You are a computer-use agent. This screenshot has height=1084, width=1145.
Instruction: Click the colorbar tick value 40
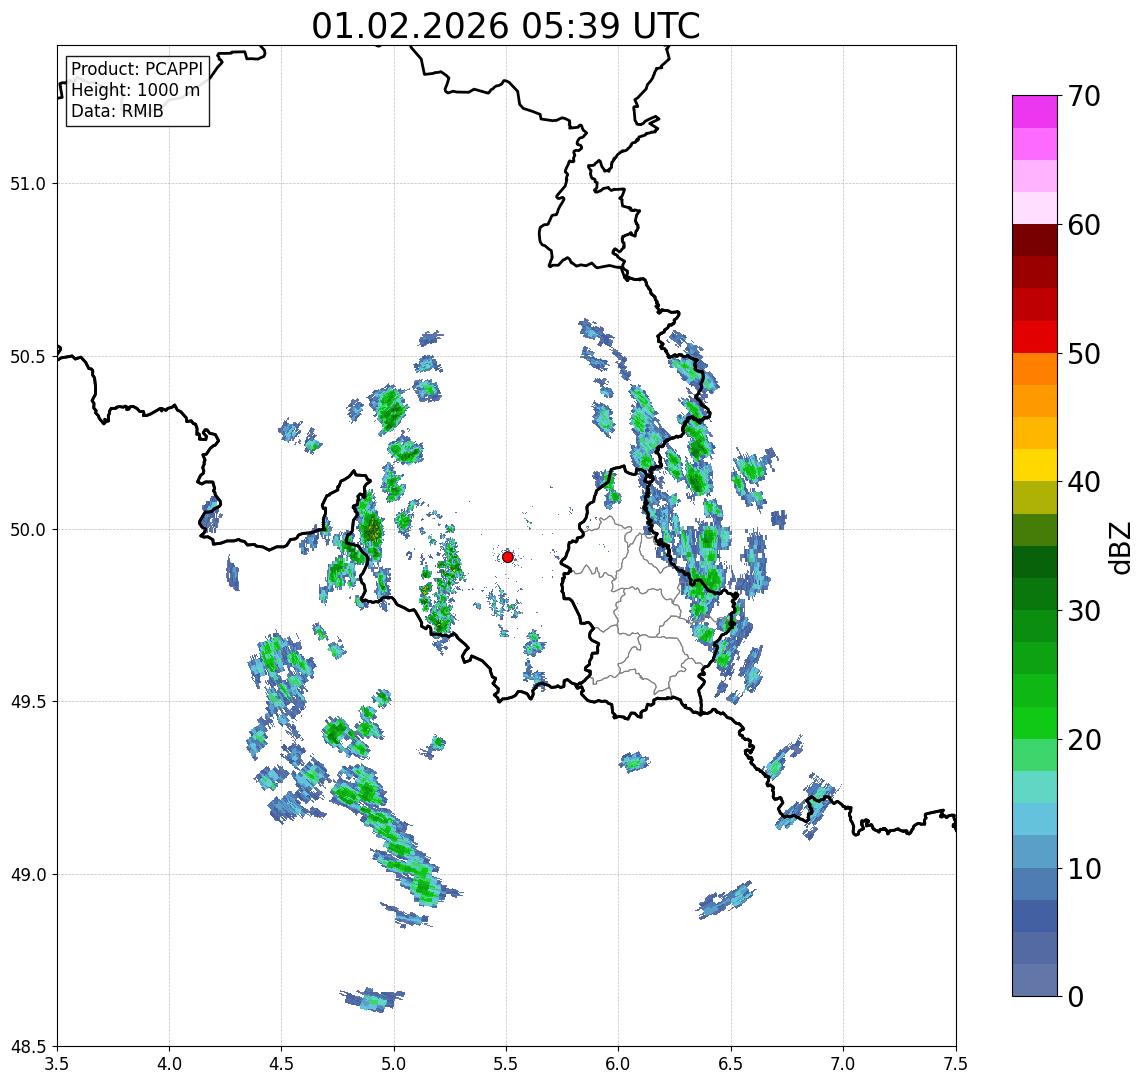1083,482
